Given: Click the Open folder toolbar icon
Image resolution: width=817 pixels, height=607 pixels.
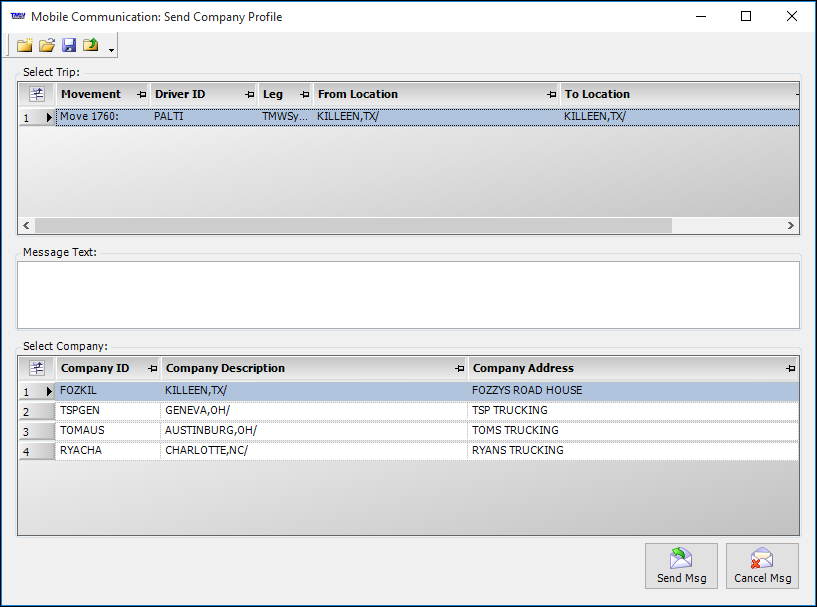Looking at the screenshot, I should (x=47, y=45).
